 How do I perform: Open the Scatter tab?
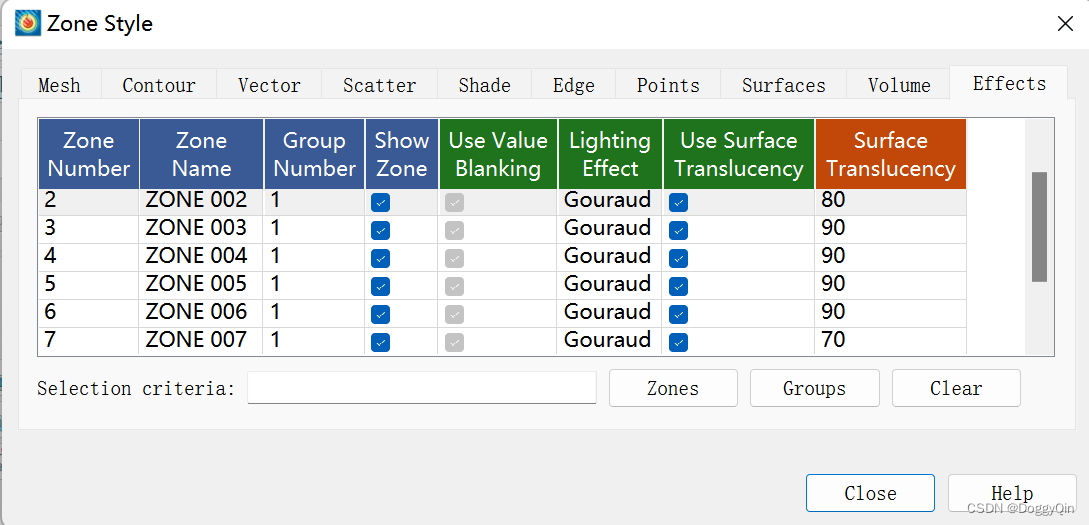pos(379,85)
